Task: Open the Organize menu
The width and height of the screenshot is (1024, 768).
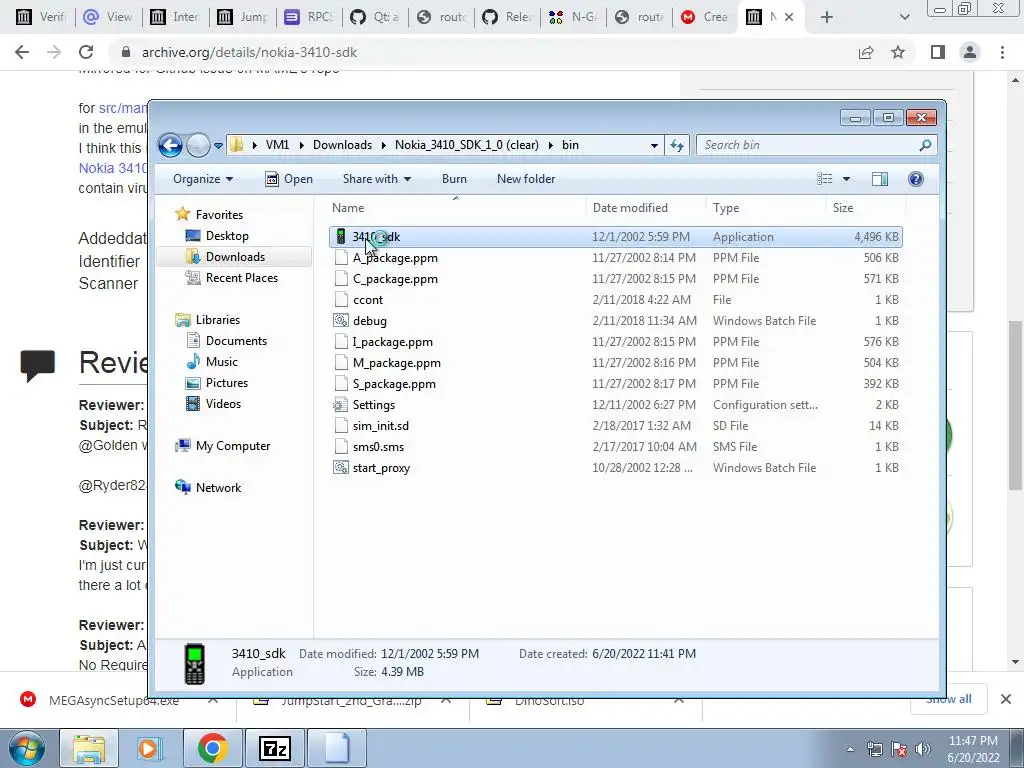Action: 202,179
